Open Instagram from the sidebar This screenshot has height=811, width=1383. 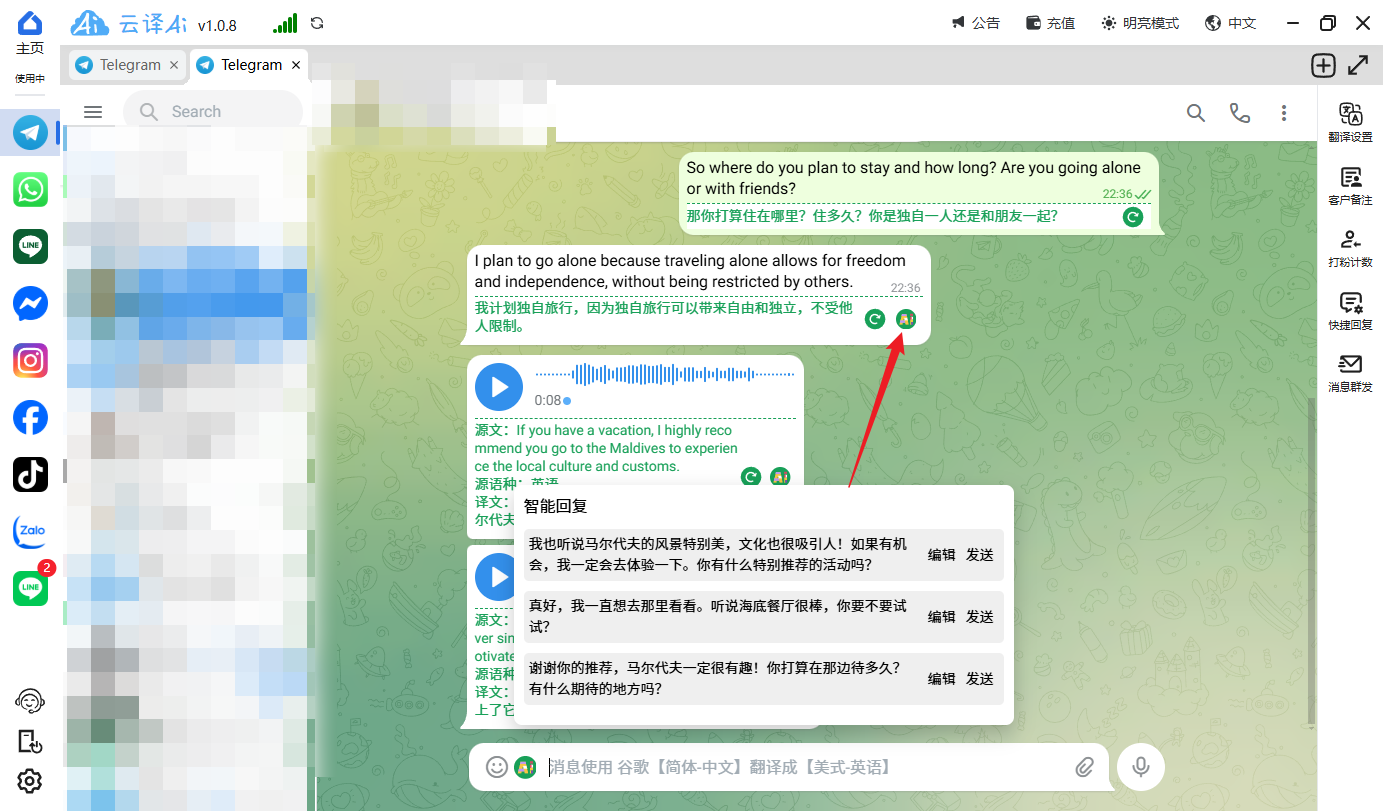(30, 360)
